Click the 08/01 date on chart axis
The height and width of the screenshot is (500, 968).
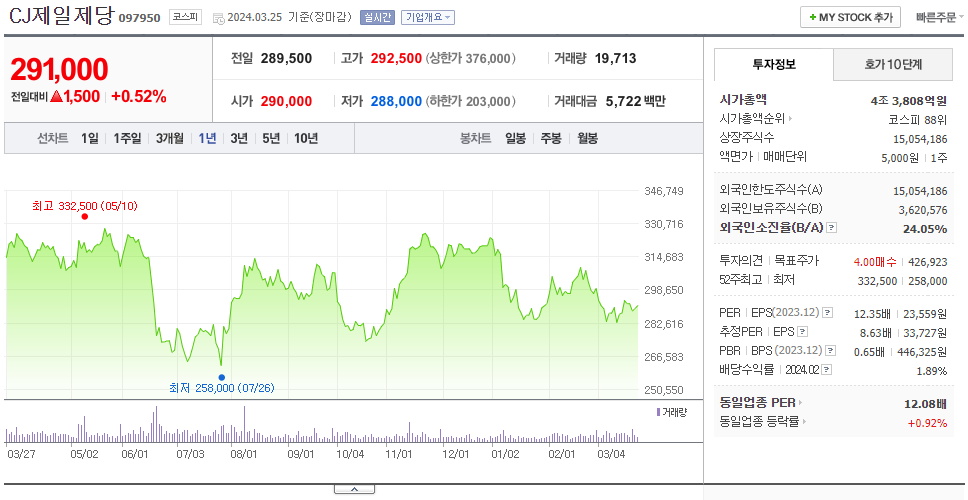click(x=243, y=454)
